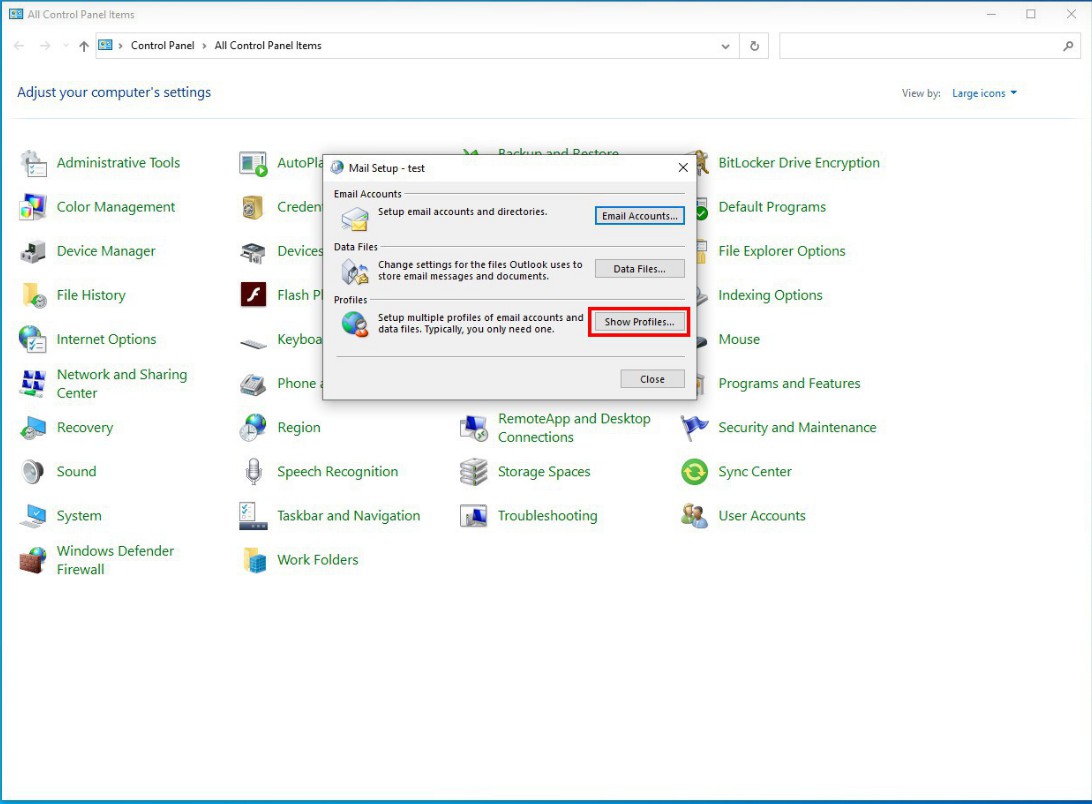Click the Show Profiles... button

(x=639, y=322)
